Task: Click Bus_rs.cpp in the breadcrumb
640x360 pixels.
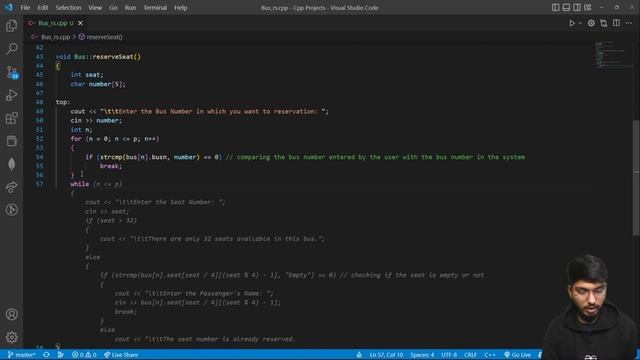Action: point(56,37)
